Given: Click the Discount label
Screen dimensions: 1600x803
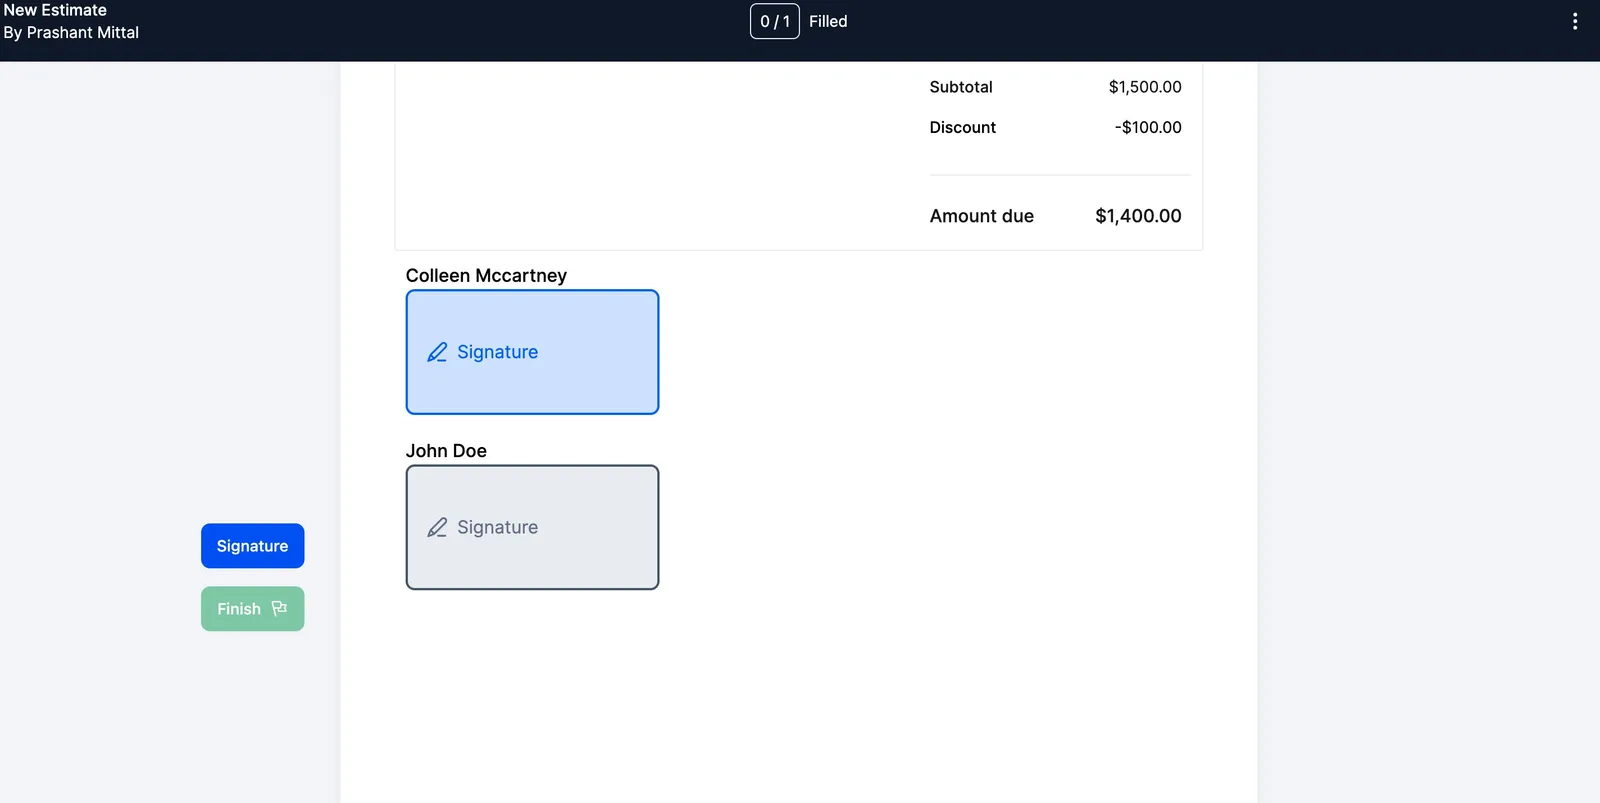Looking at the screenshot, I should (963, 127).
